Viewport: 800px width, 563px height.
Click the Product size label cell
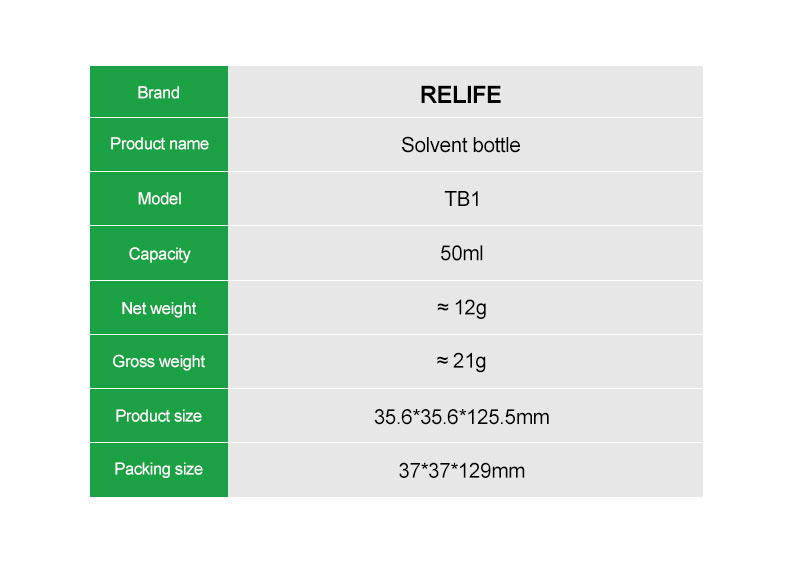point(159,415)
